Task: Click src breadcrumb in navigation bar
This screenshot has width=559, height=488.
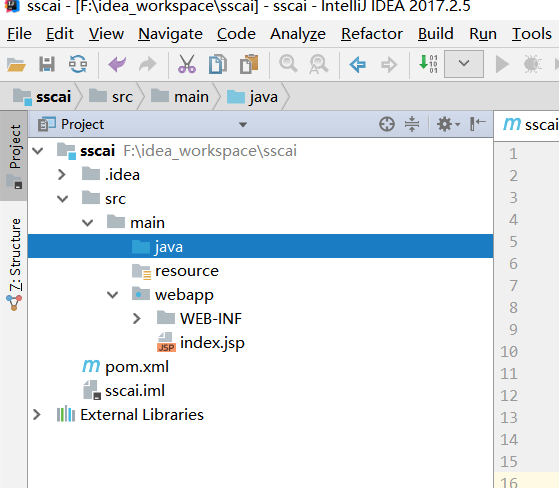Action: (x=111, y=97)
